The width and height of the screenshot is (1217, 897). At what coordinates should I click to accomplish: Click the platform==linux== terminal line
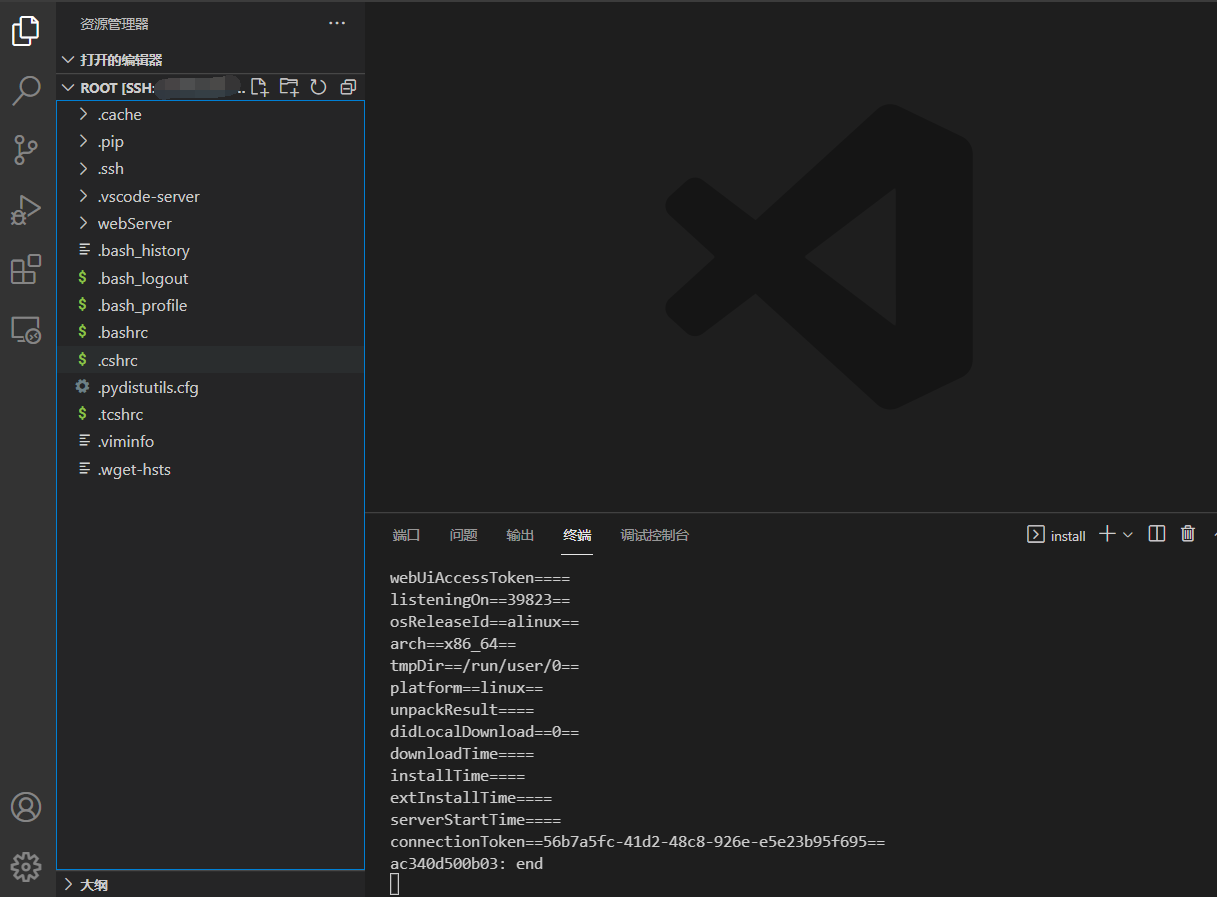(467, 688)
